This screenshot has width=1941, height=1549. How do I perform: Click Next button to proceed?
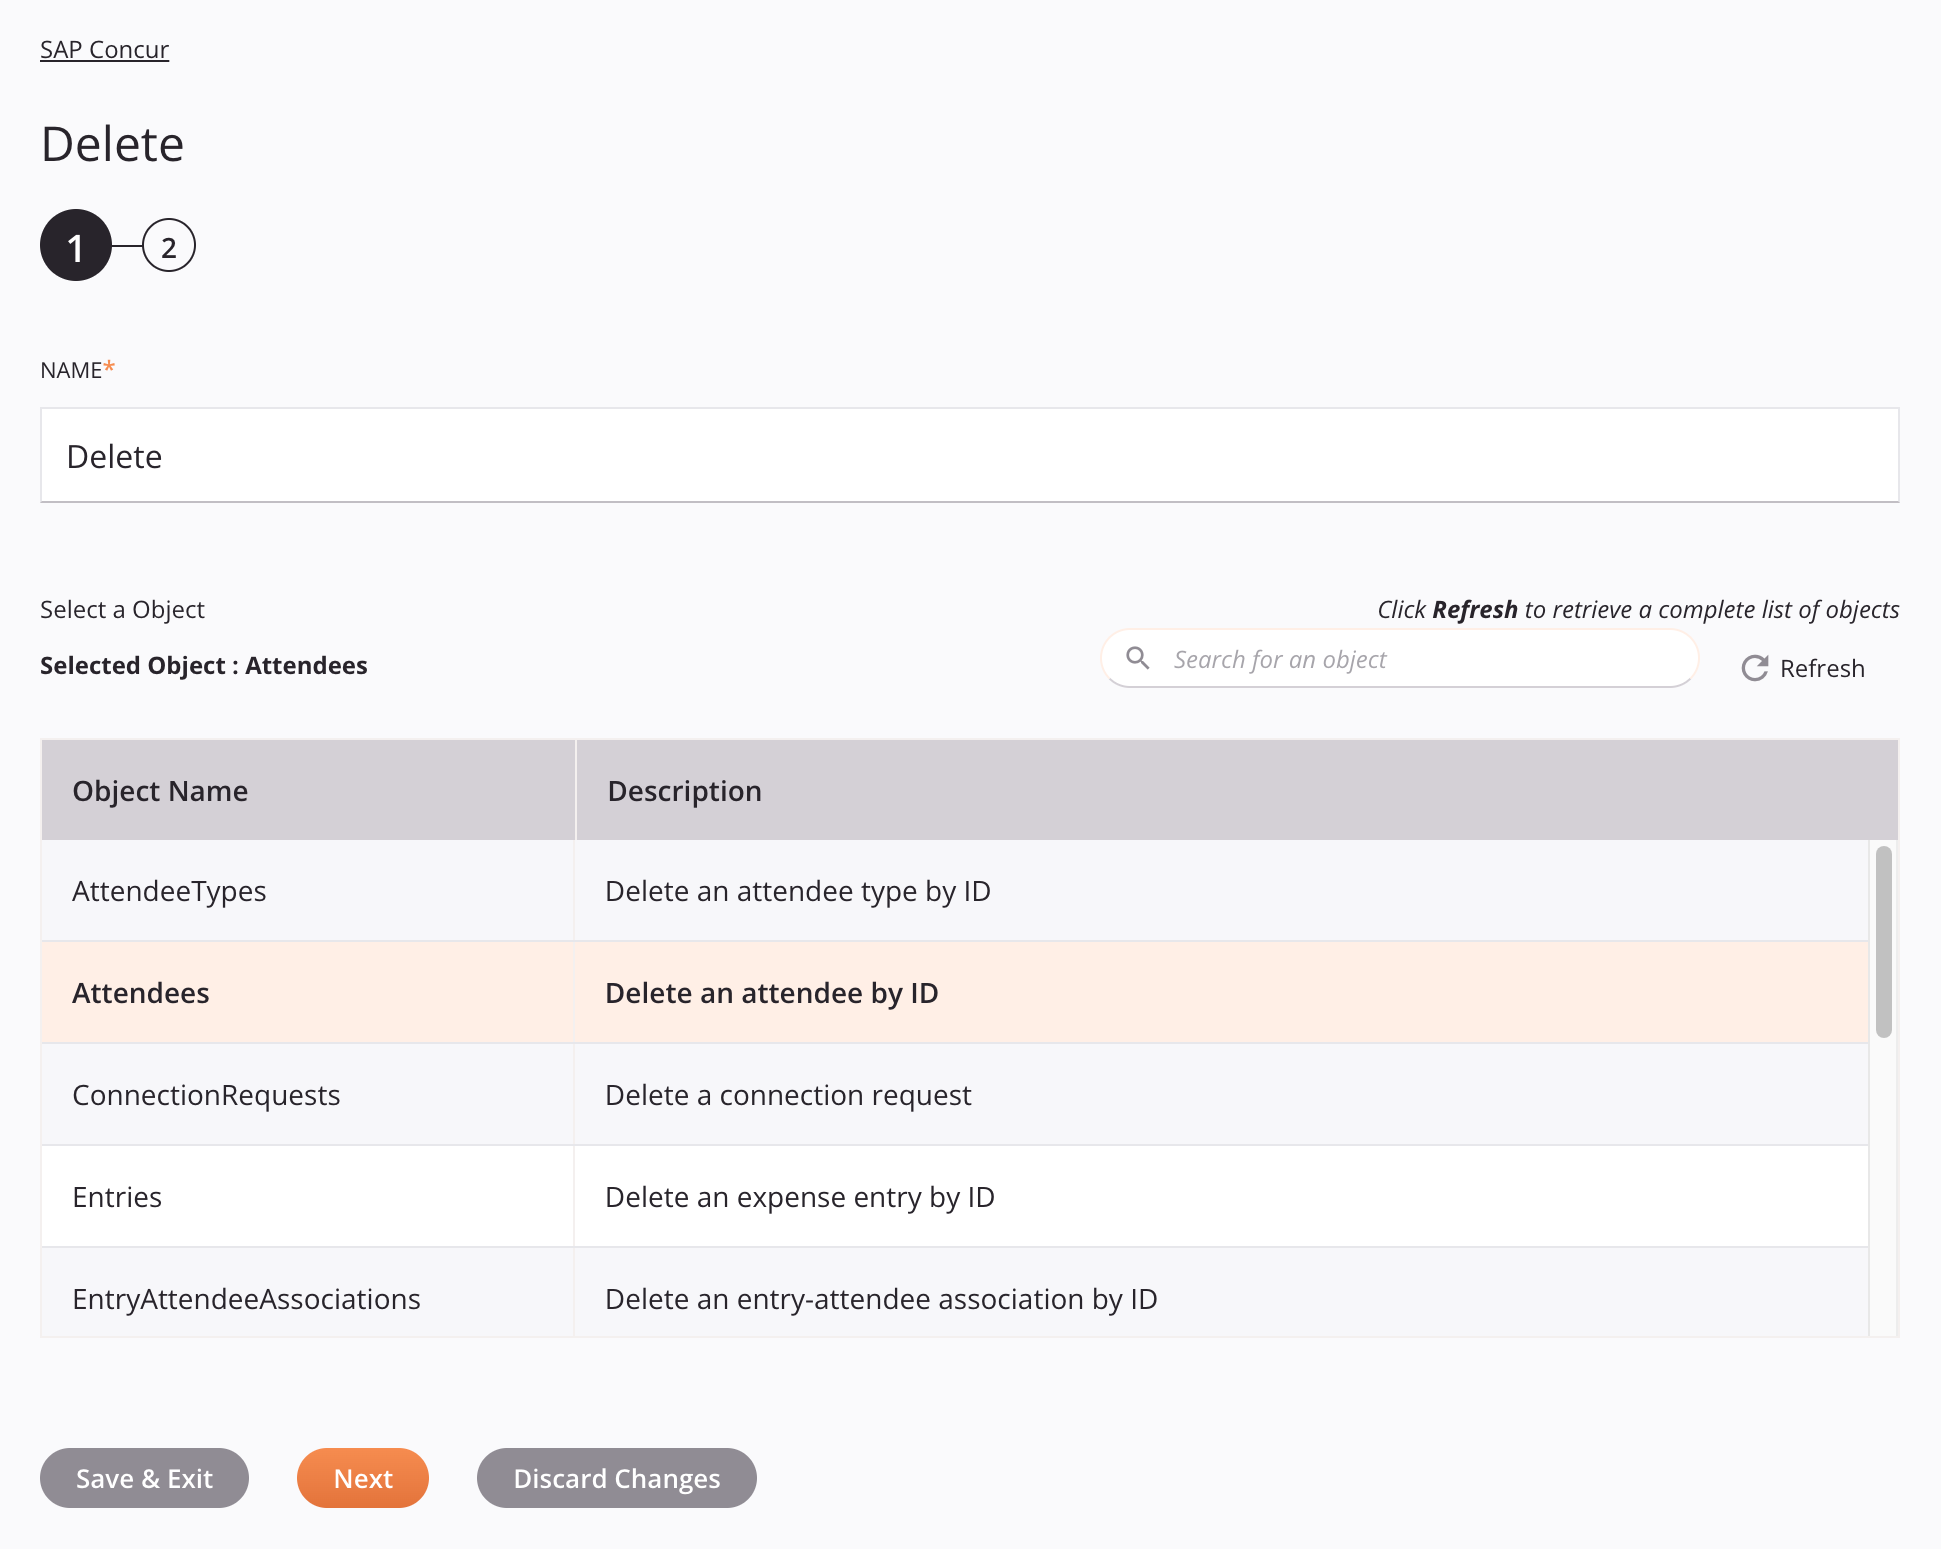(x=362, y=1478)
